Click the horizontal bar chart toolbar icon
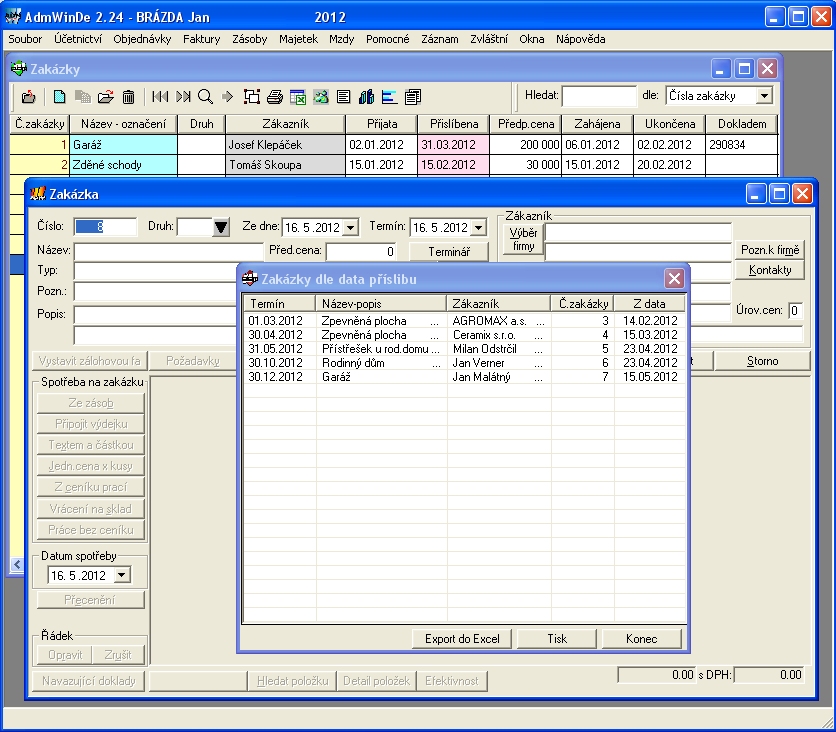The height and width of the screenshot is (732, 836). (390, 96)
